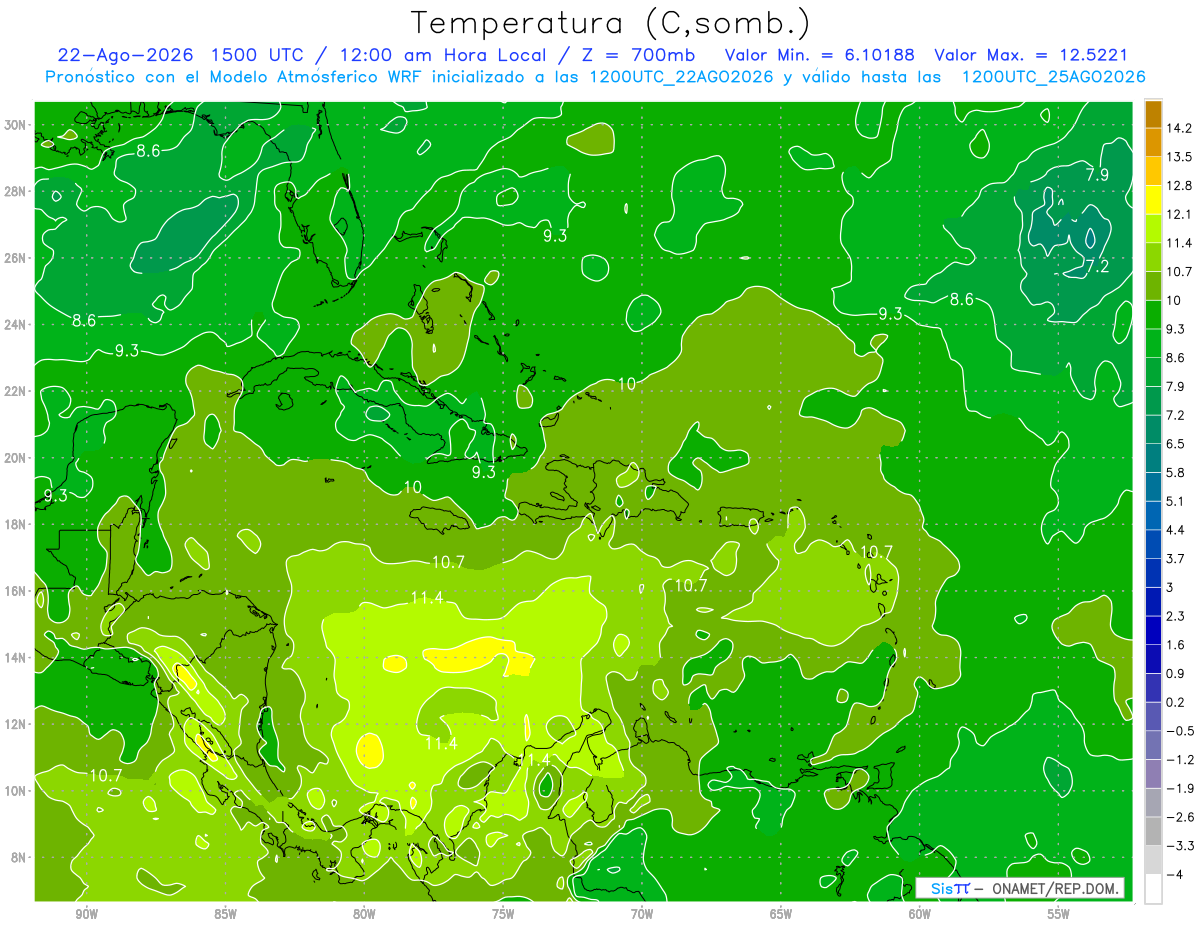Pick the yellow swatch between 12.1 and 12.8

[x=1153, y=201]
